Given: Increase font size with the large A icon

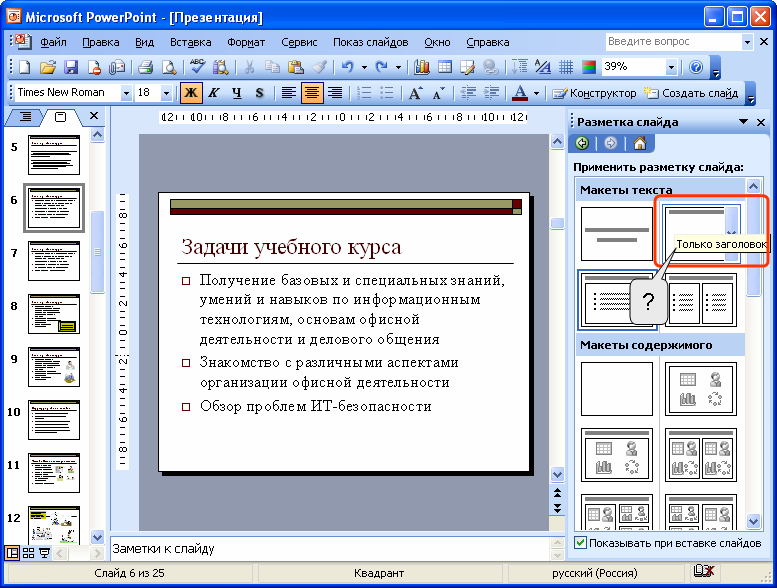Looking at the screenshot, I should [x=415, y=93].
